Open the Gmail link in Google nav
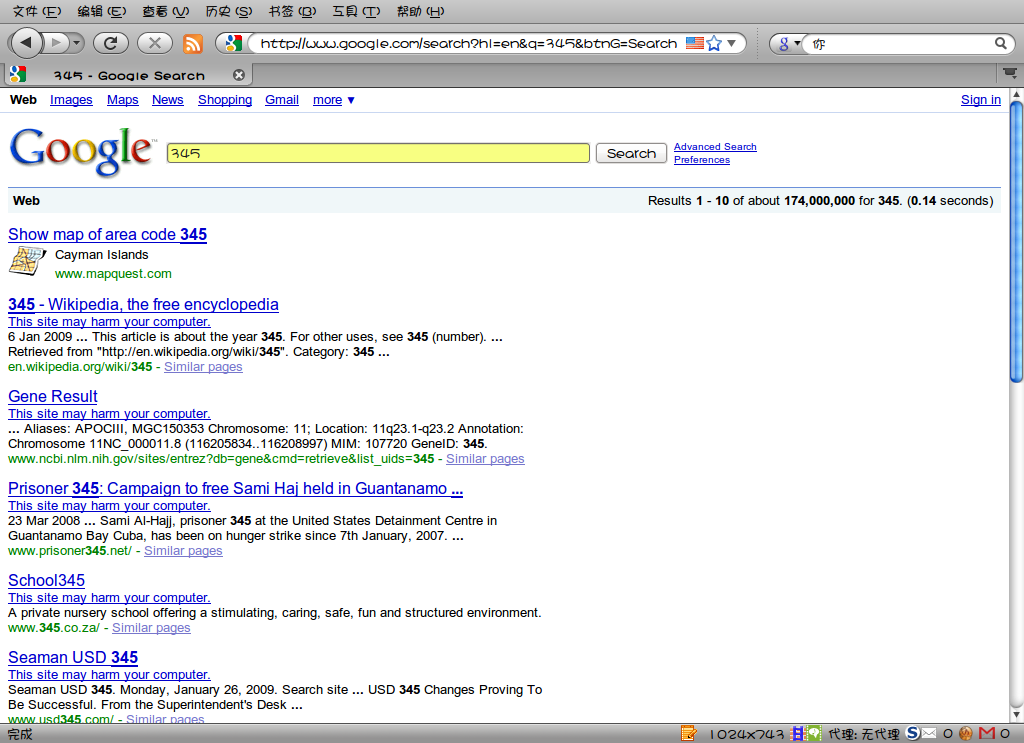The width and height of the screenshot is (1024, 743). [282, 100]
